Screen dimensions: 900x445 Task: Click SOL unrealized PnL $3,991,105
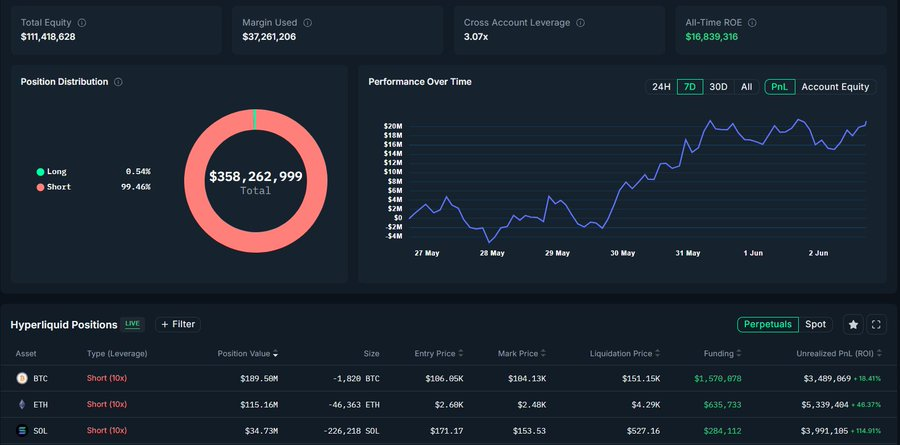point(824,431)
